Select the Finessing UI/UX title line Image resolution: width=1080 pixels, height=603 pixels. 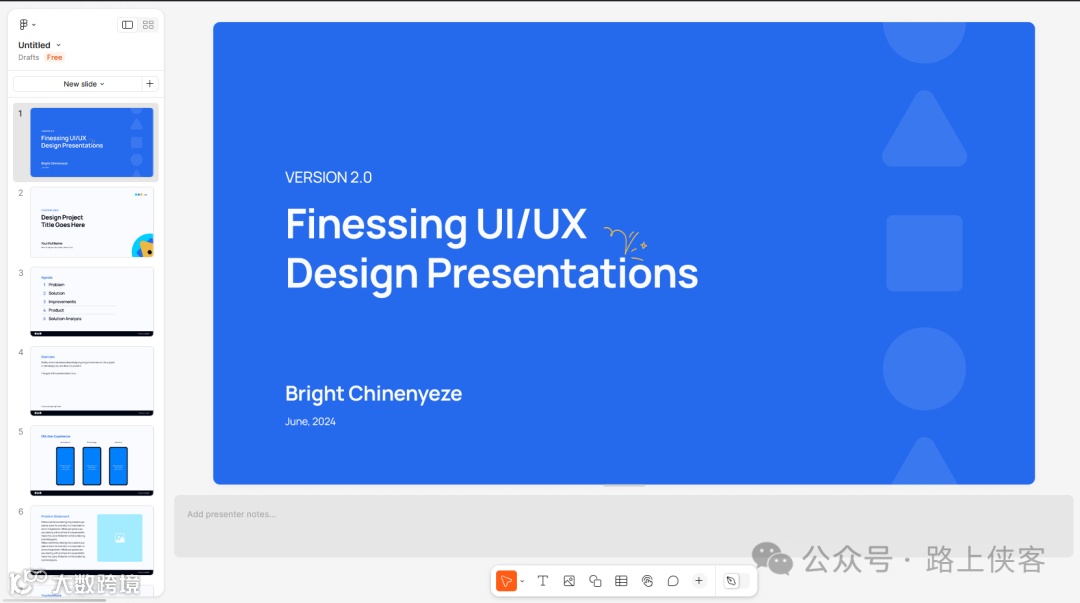click(436, 224)
